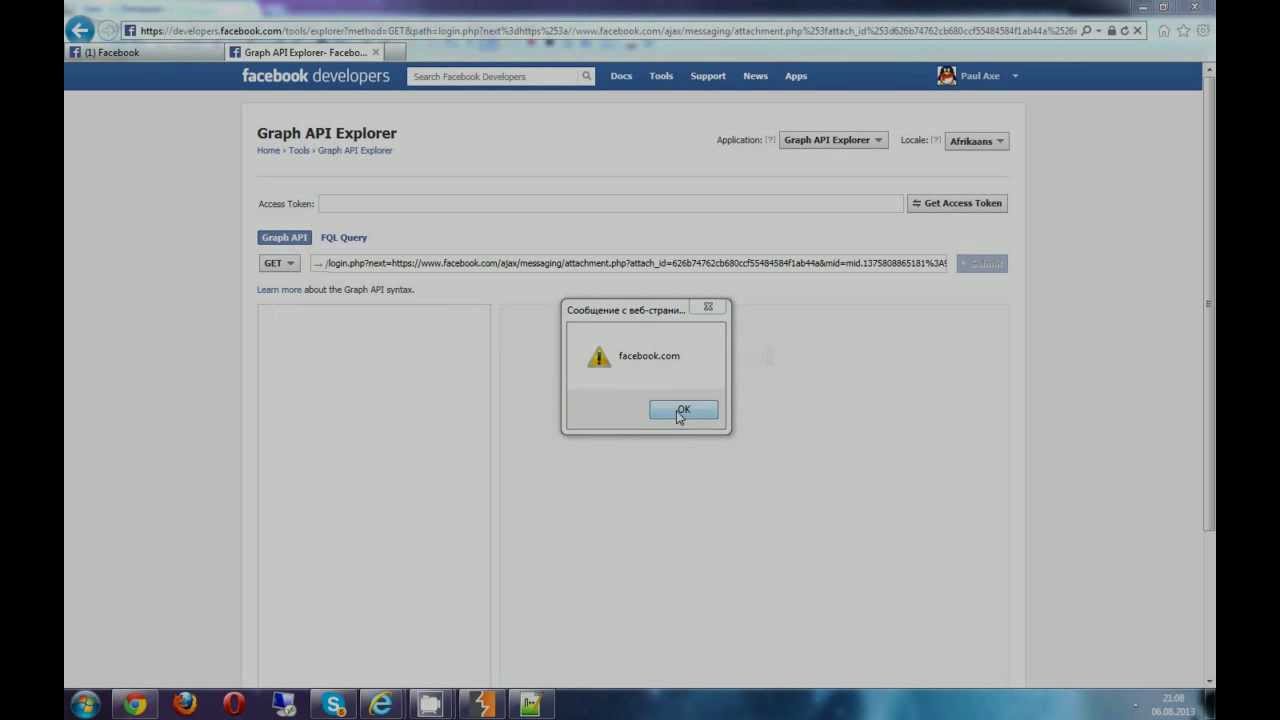Click the Tools breadcrumb link
This screenshot has width=1280, height=720.
point(299,151)
